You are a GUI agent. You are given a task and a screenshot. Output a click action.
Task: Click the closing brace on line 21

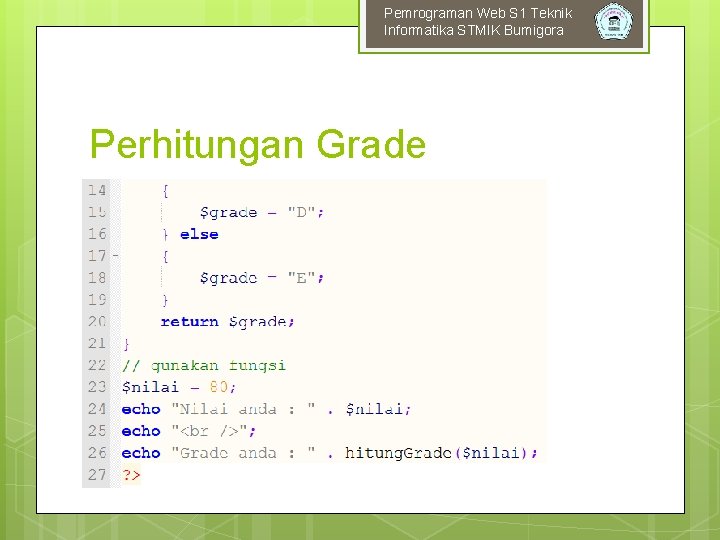126,344
